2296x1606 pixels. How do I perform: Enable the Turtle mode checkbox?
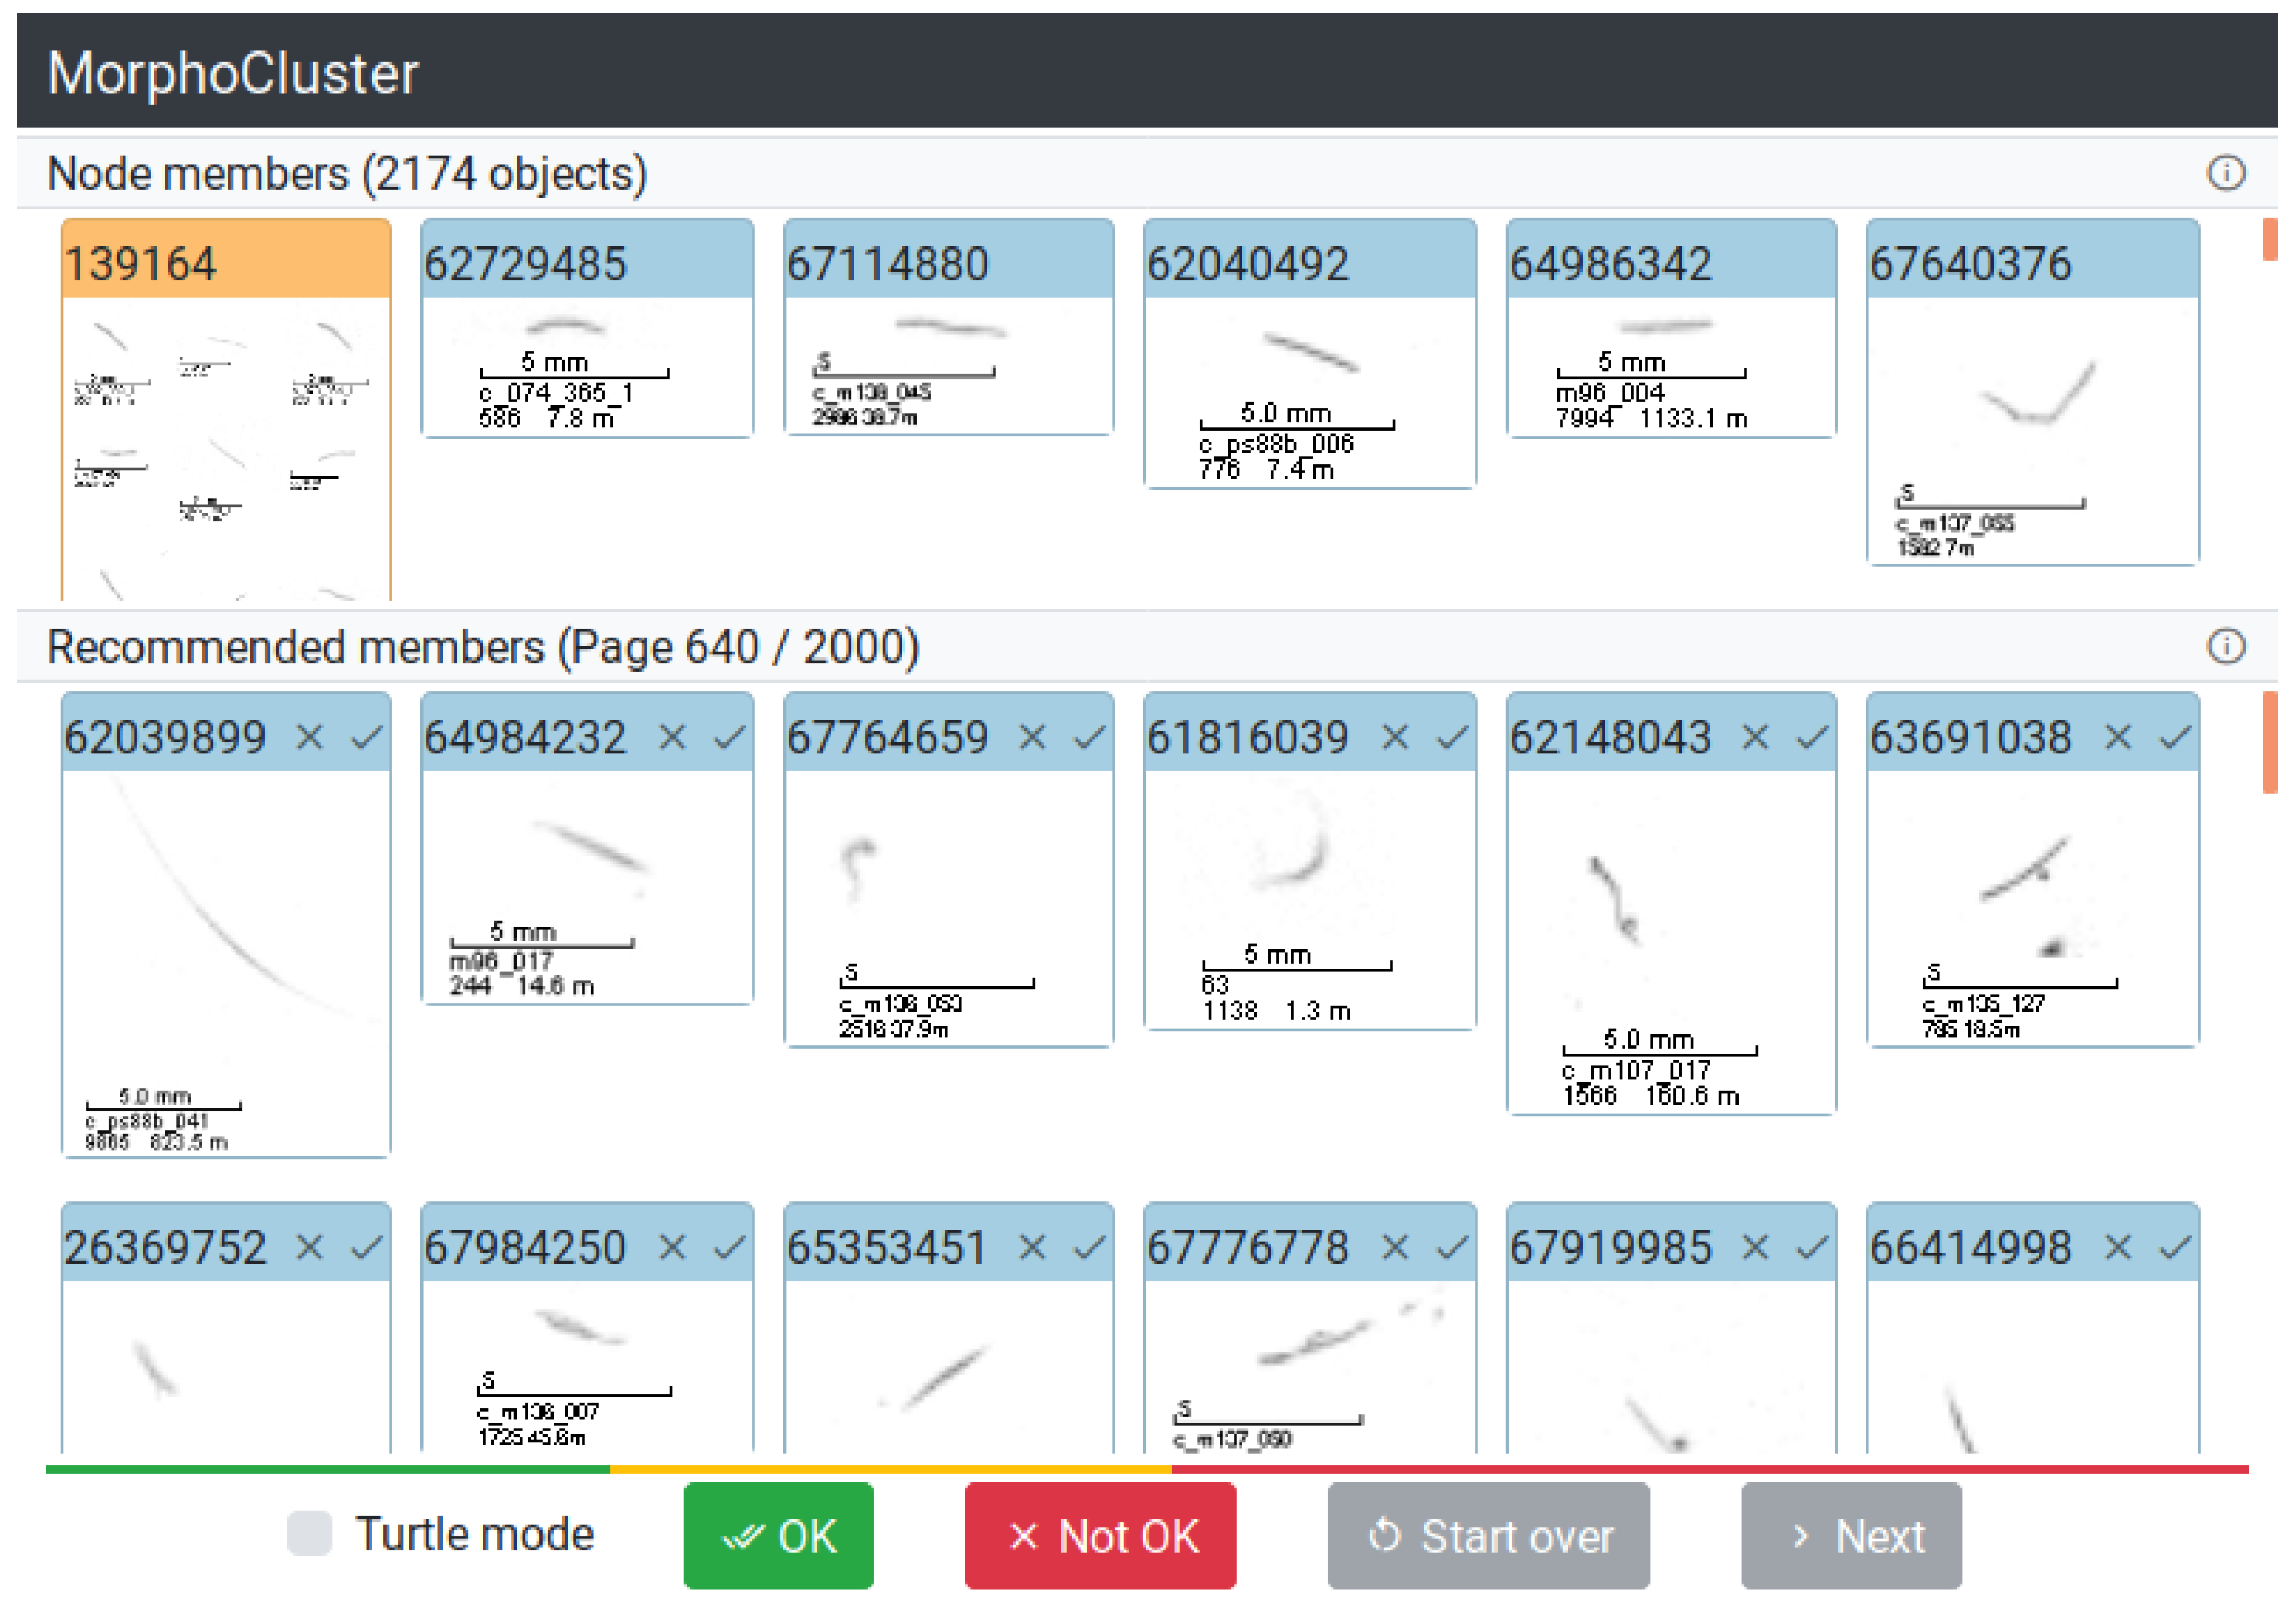(309, 1533)
